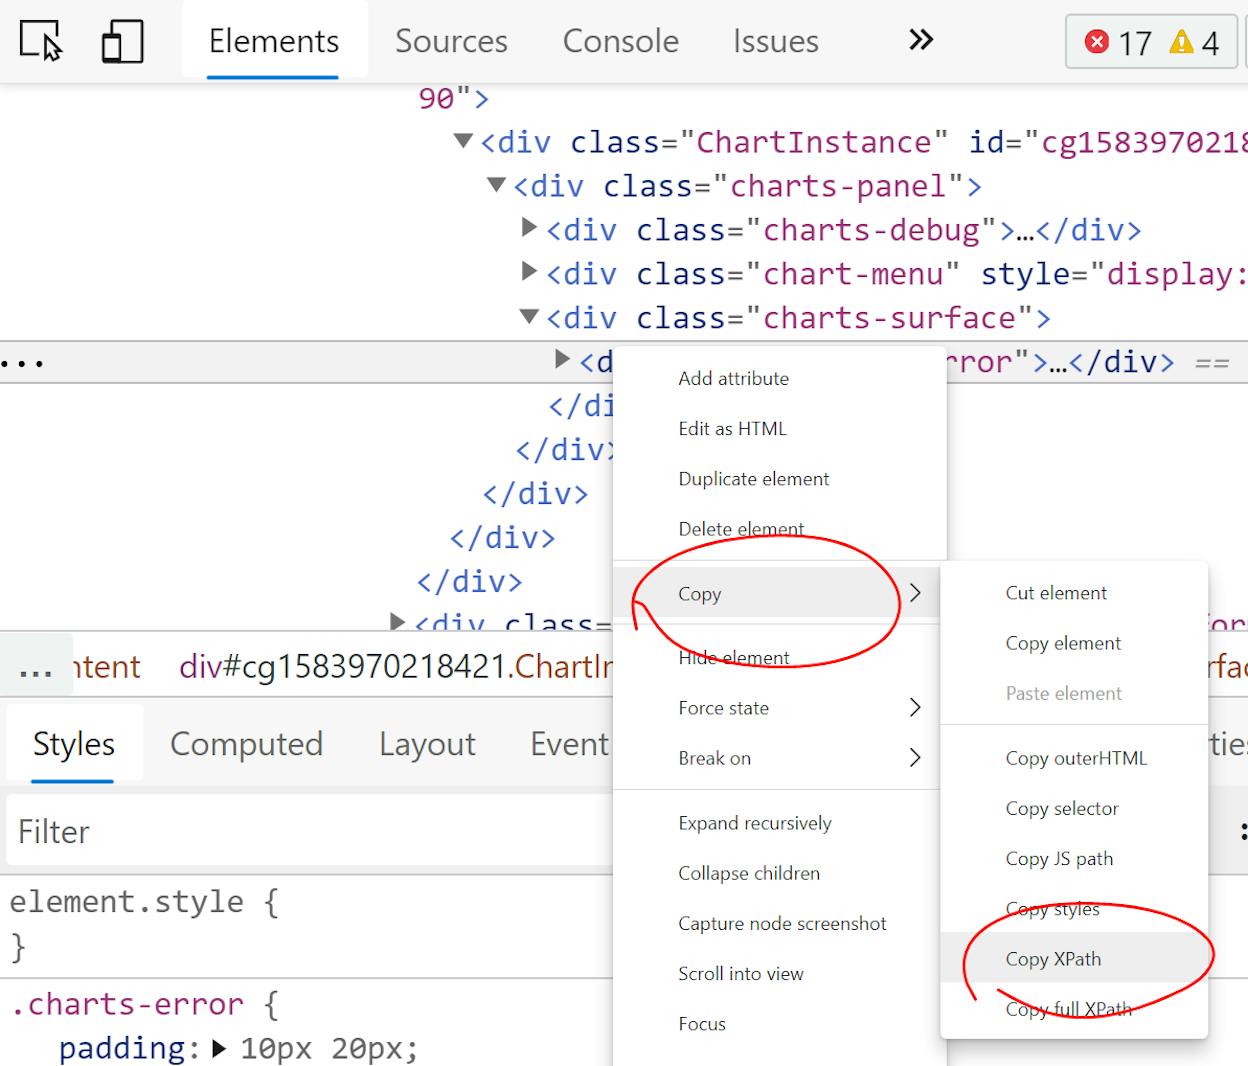Viewport: 1248px width, 1066px height.
Task: Open the Copy submenu arrow
Action: [x=915, y=593]
